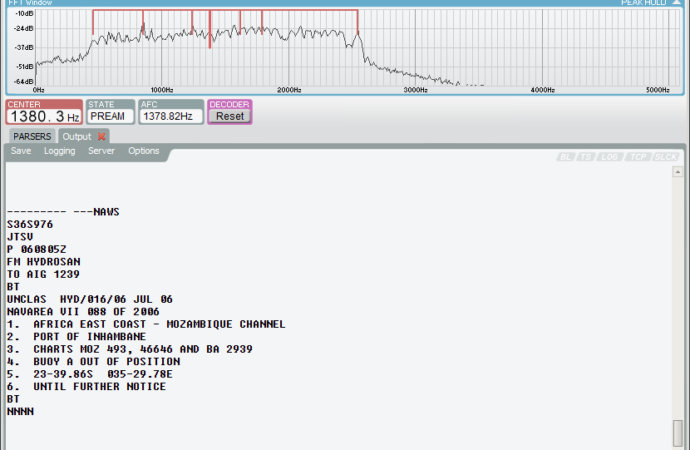690x450 pixels.
Task: Click the -10dB label on the FFT scale
Action: [x=24, y=14]
